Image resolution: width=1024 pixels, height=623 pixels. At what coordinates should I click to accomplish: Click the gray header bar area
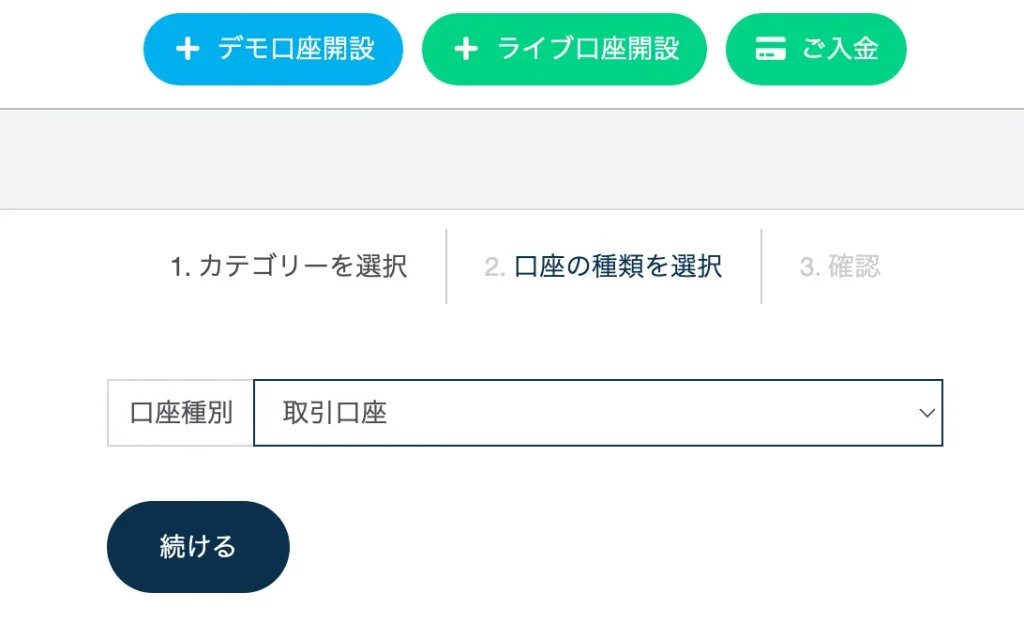point(512,155)
